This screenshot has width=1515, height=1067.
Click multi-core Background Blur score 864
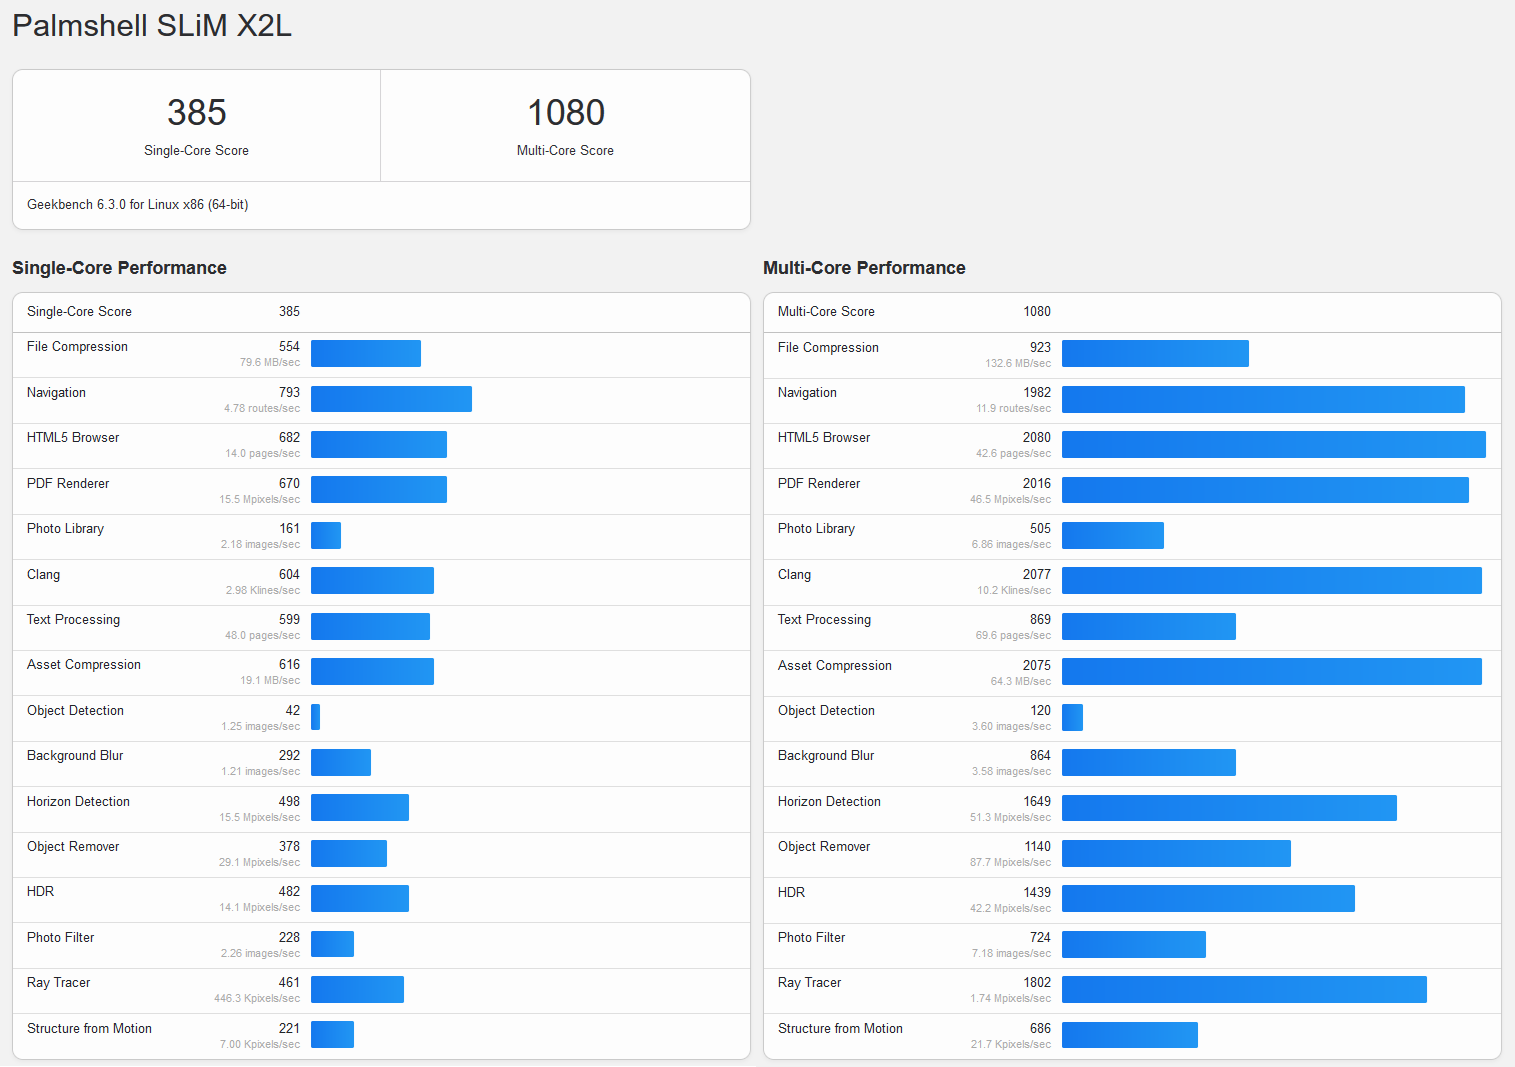coord(1040,755)
